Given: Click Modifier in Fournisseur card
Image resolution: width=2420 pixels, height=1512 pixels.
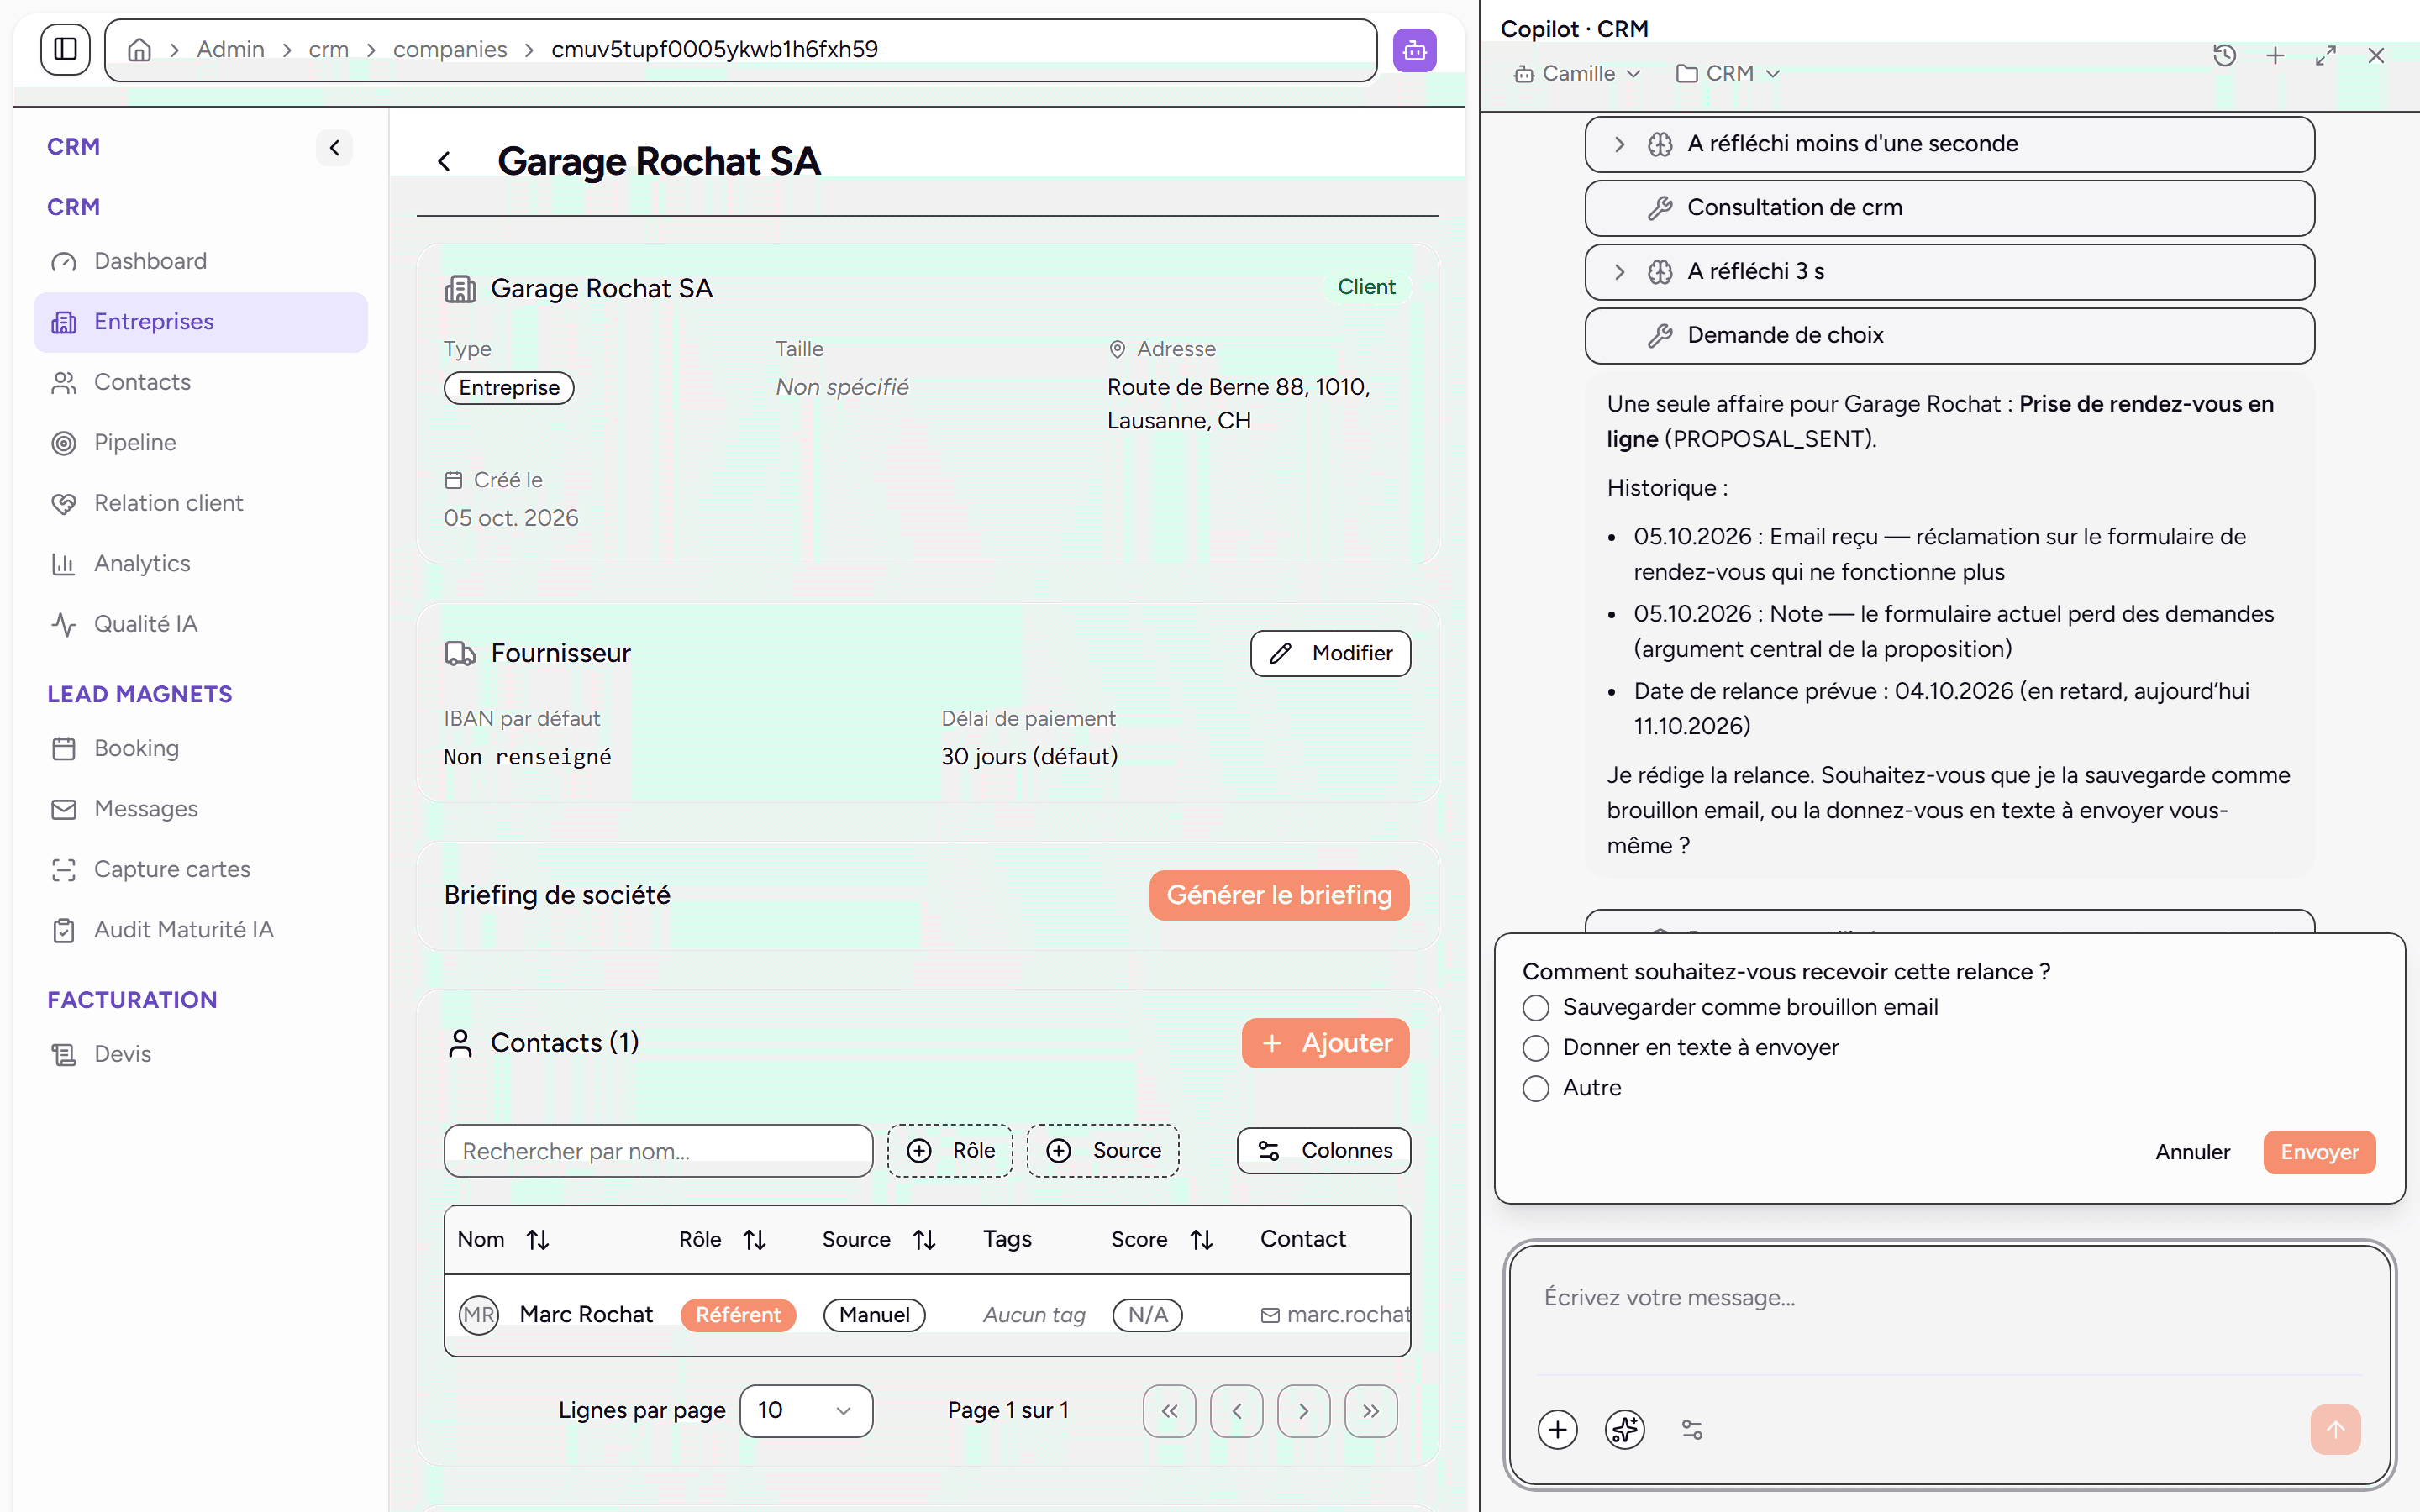Looking at the screenshot, I should 1330,653.
